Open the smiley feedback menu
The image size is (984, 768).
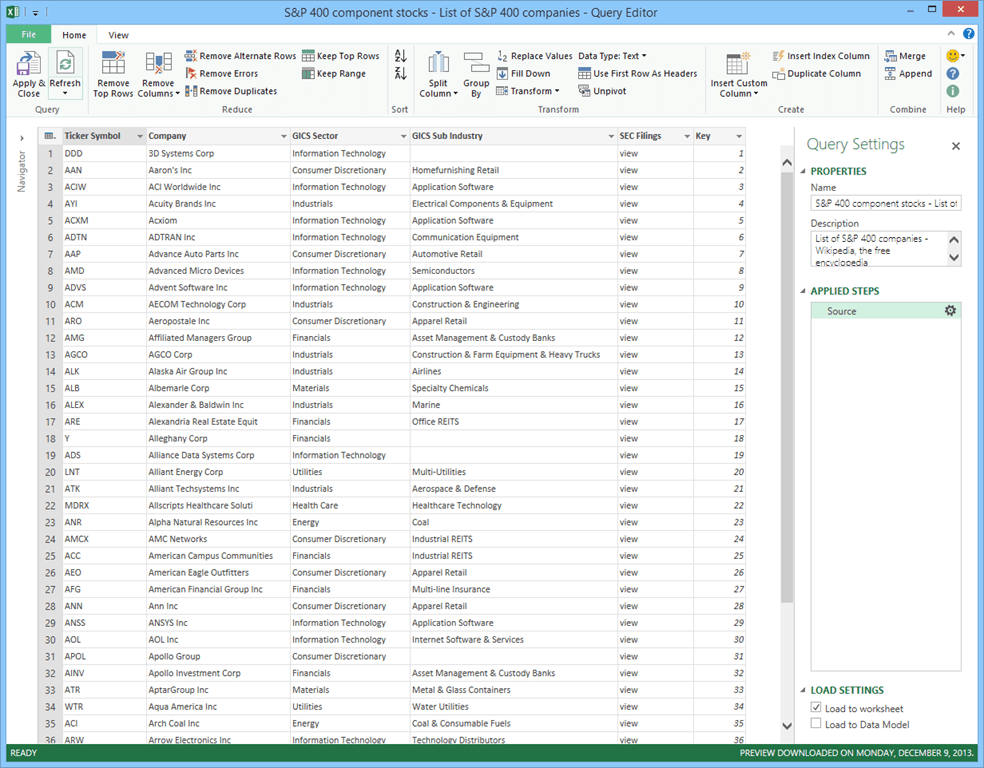point(955,56)
